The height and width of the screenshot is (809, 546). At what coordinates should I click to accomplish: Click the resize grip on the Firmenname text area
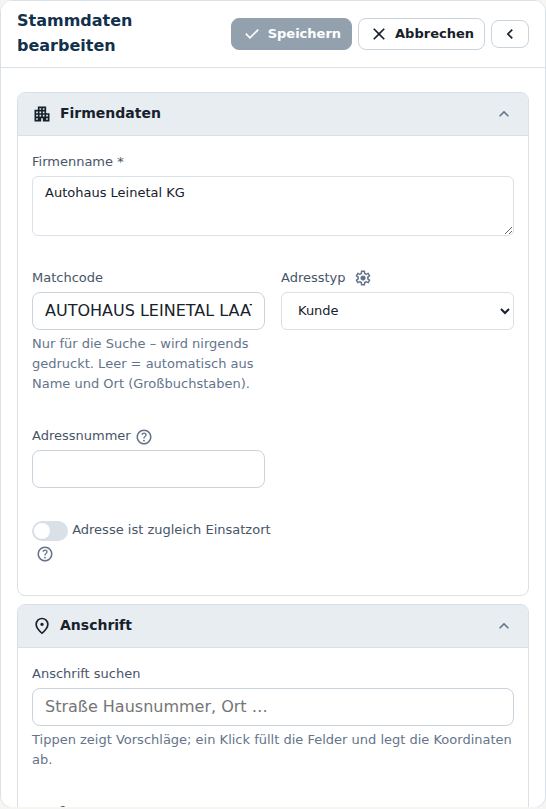[508, 230]
